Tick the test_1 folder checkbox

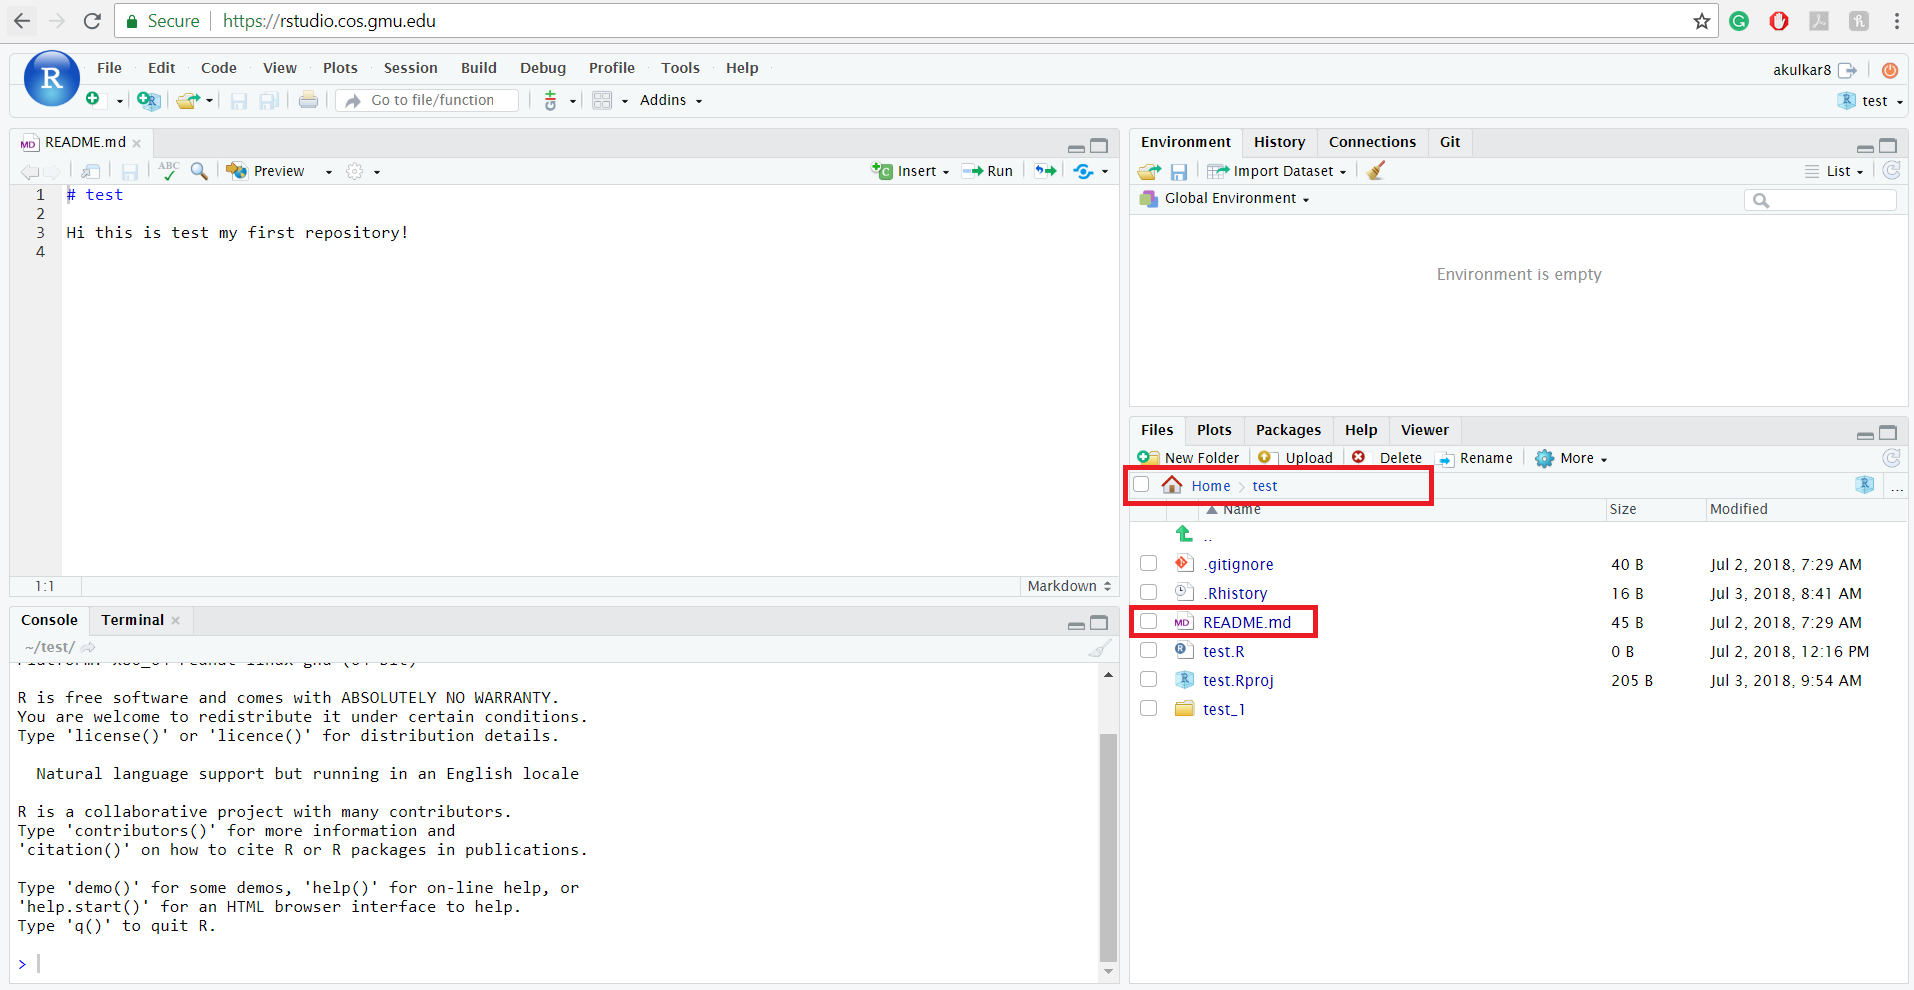coord(1149,709)
